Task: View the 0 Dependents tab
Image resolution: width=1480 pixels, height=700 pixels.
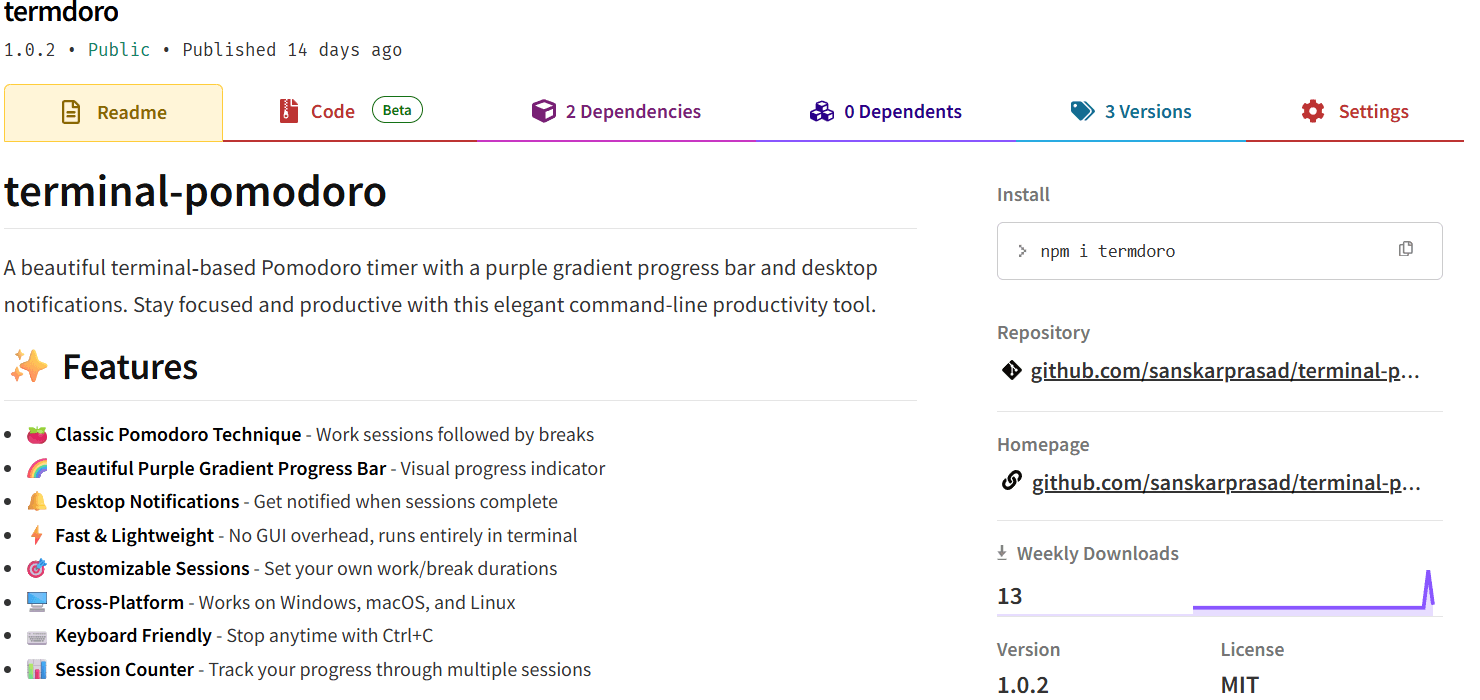Action: [902, 112]
